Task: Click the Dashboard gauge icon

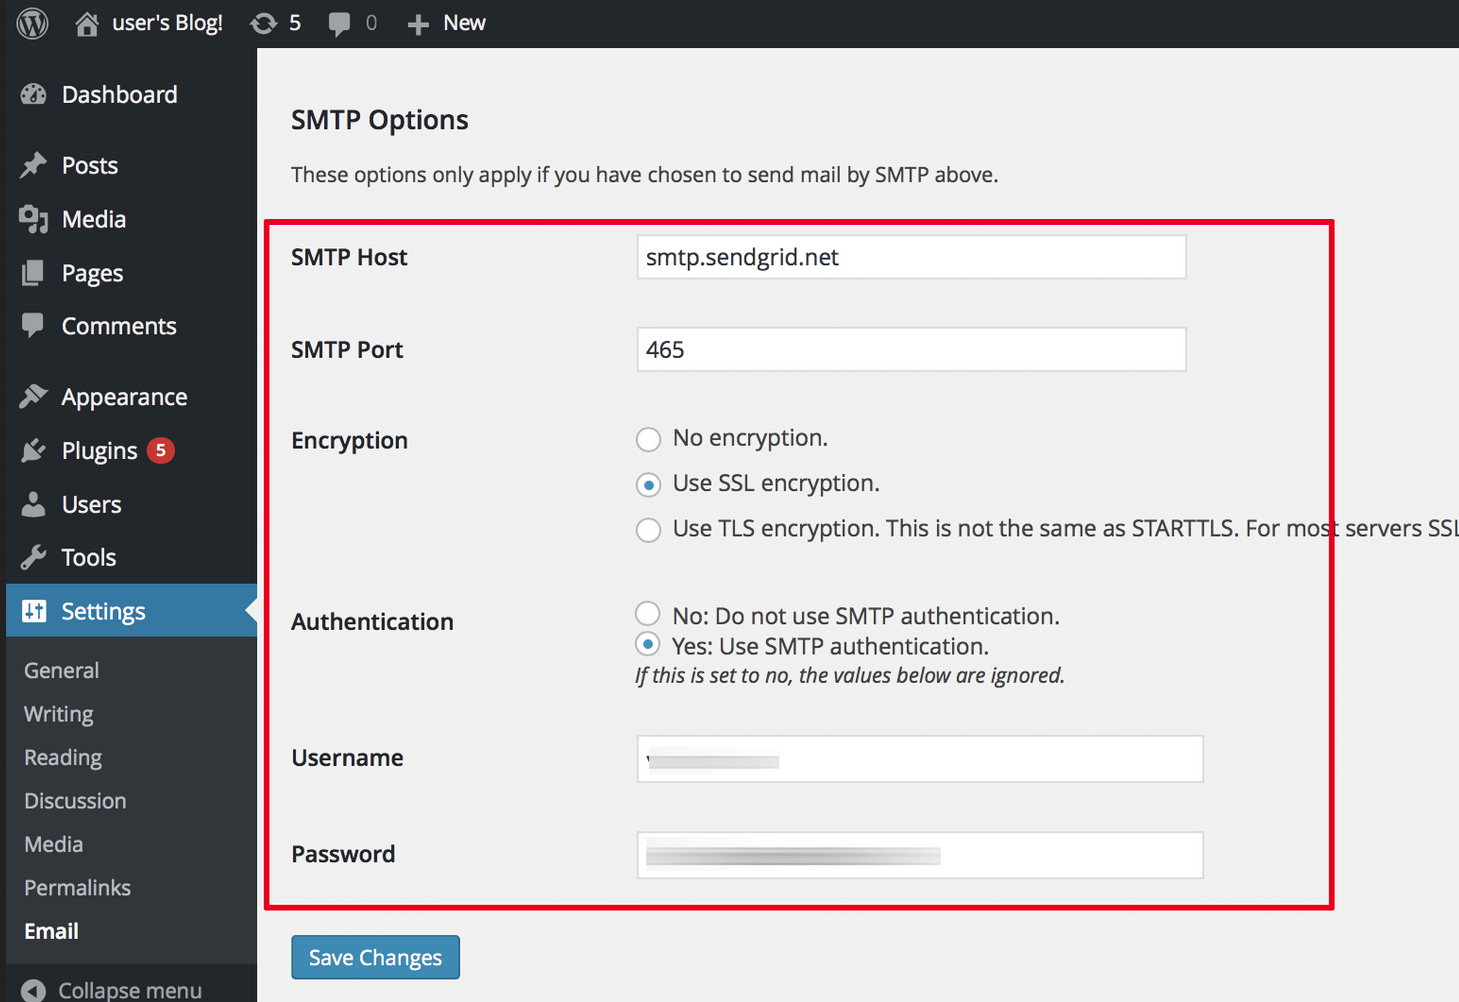Action: click(33, 94)
